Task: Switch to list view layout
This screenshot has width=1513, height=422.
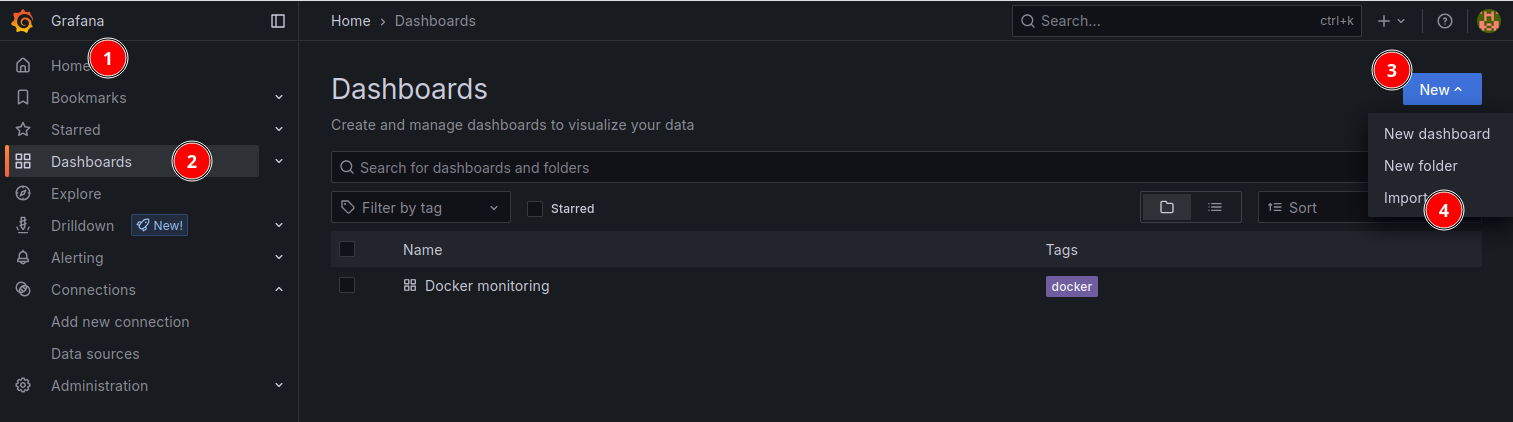Action: 1215,208
